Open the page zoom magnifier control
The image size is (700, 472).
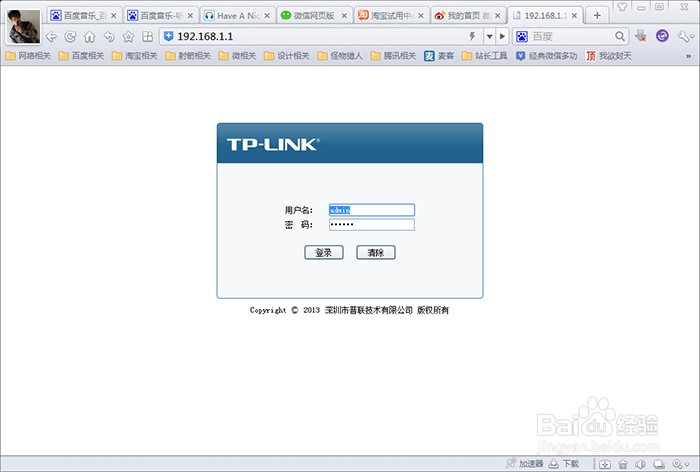680,464
